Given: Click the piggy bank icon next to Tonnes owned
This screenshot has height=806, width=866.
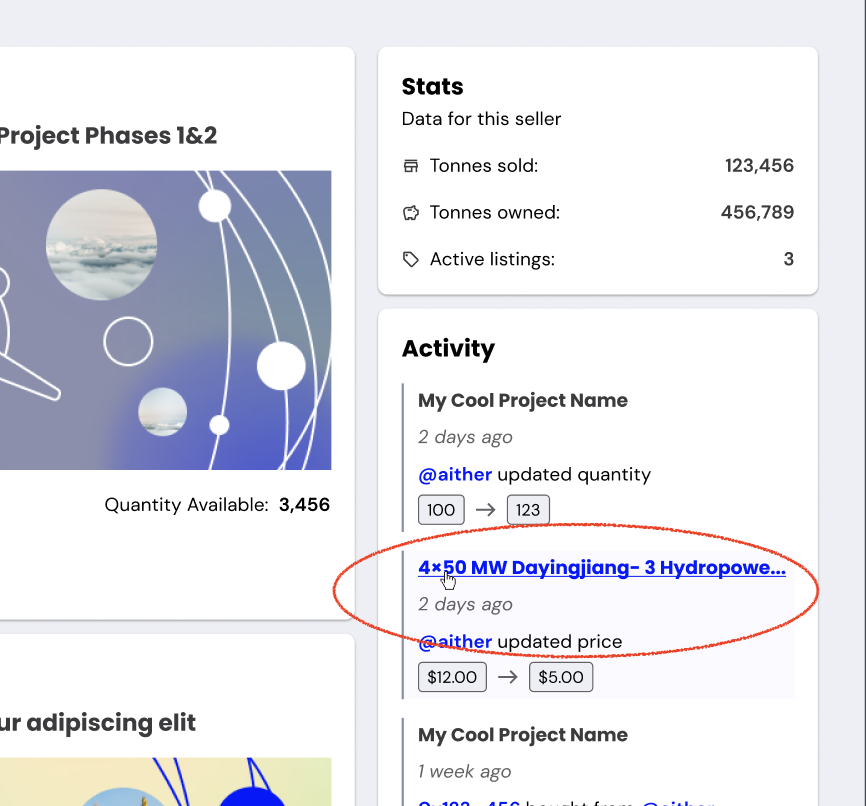Looking at the screenshot, I should (411, 212).
